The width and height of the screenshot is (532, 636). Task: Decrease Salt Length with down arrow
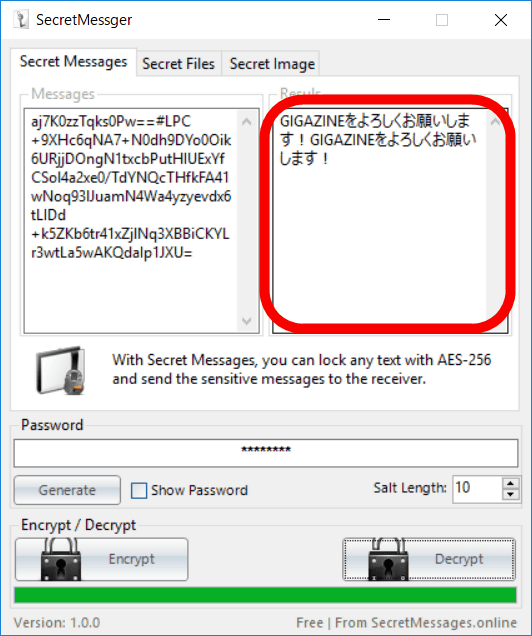[511, 494]
